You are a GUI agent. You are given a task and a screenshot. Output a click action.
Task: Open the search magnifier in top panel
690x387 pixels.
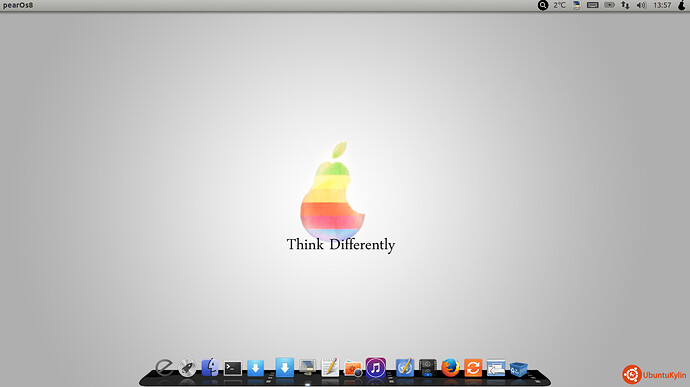point(543,5)
